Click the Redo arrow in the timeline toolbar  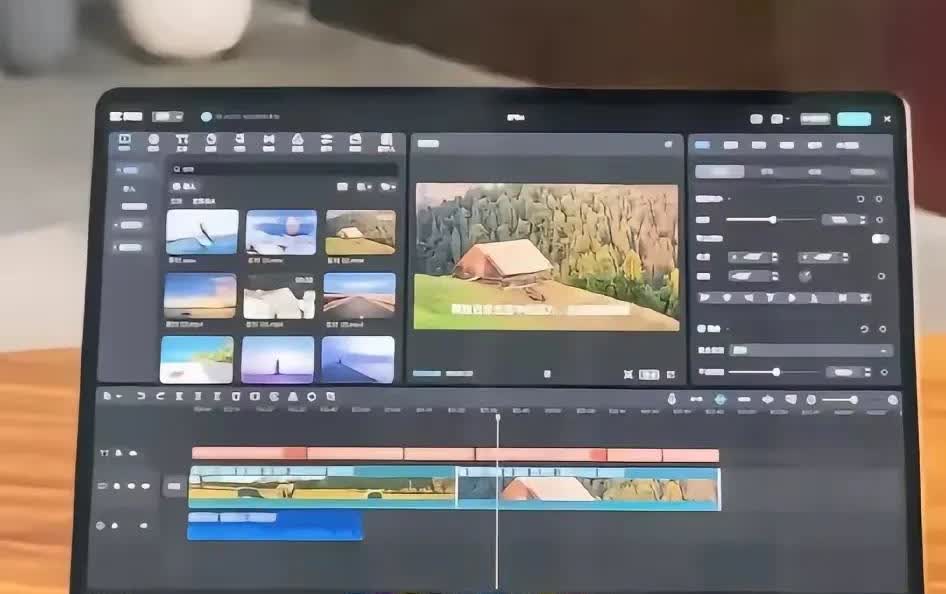160,396
